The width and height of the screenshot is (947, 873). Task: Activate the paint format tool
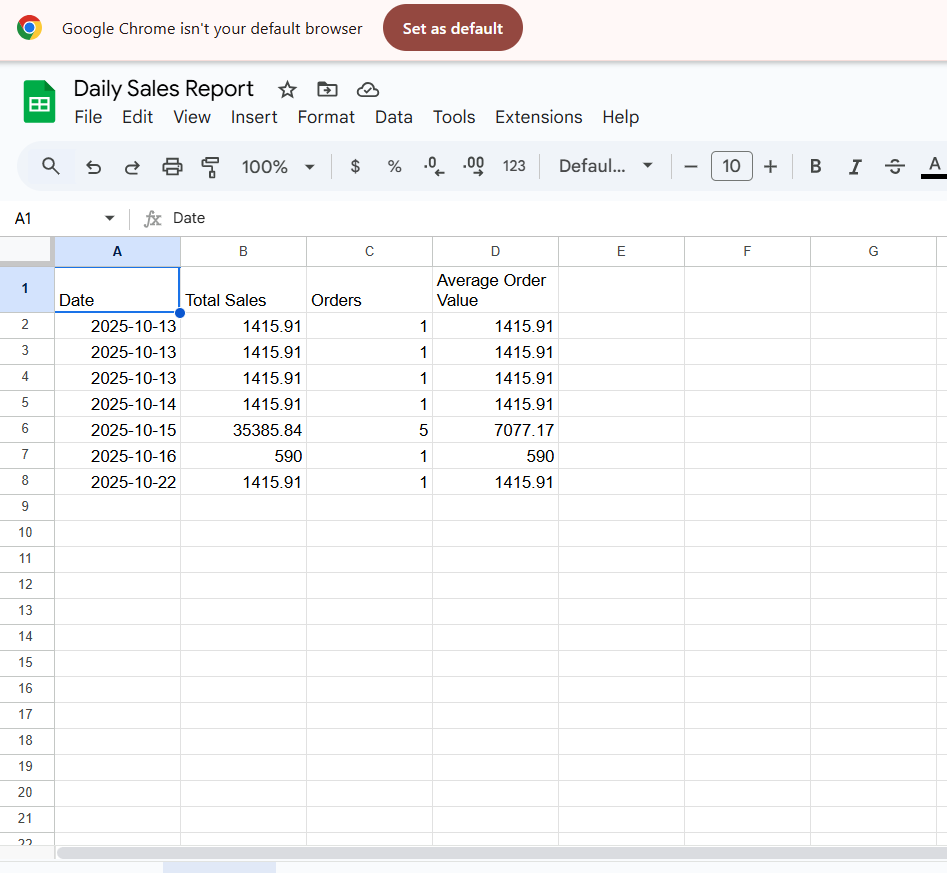tap(210, 167)
